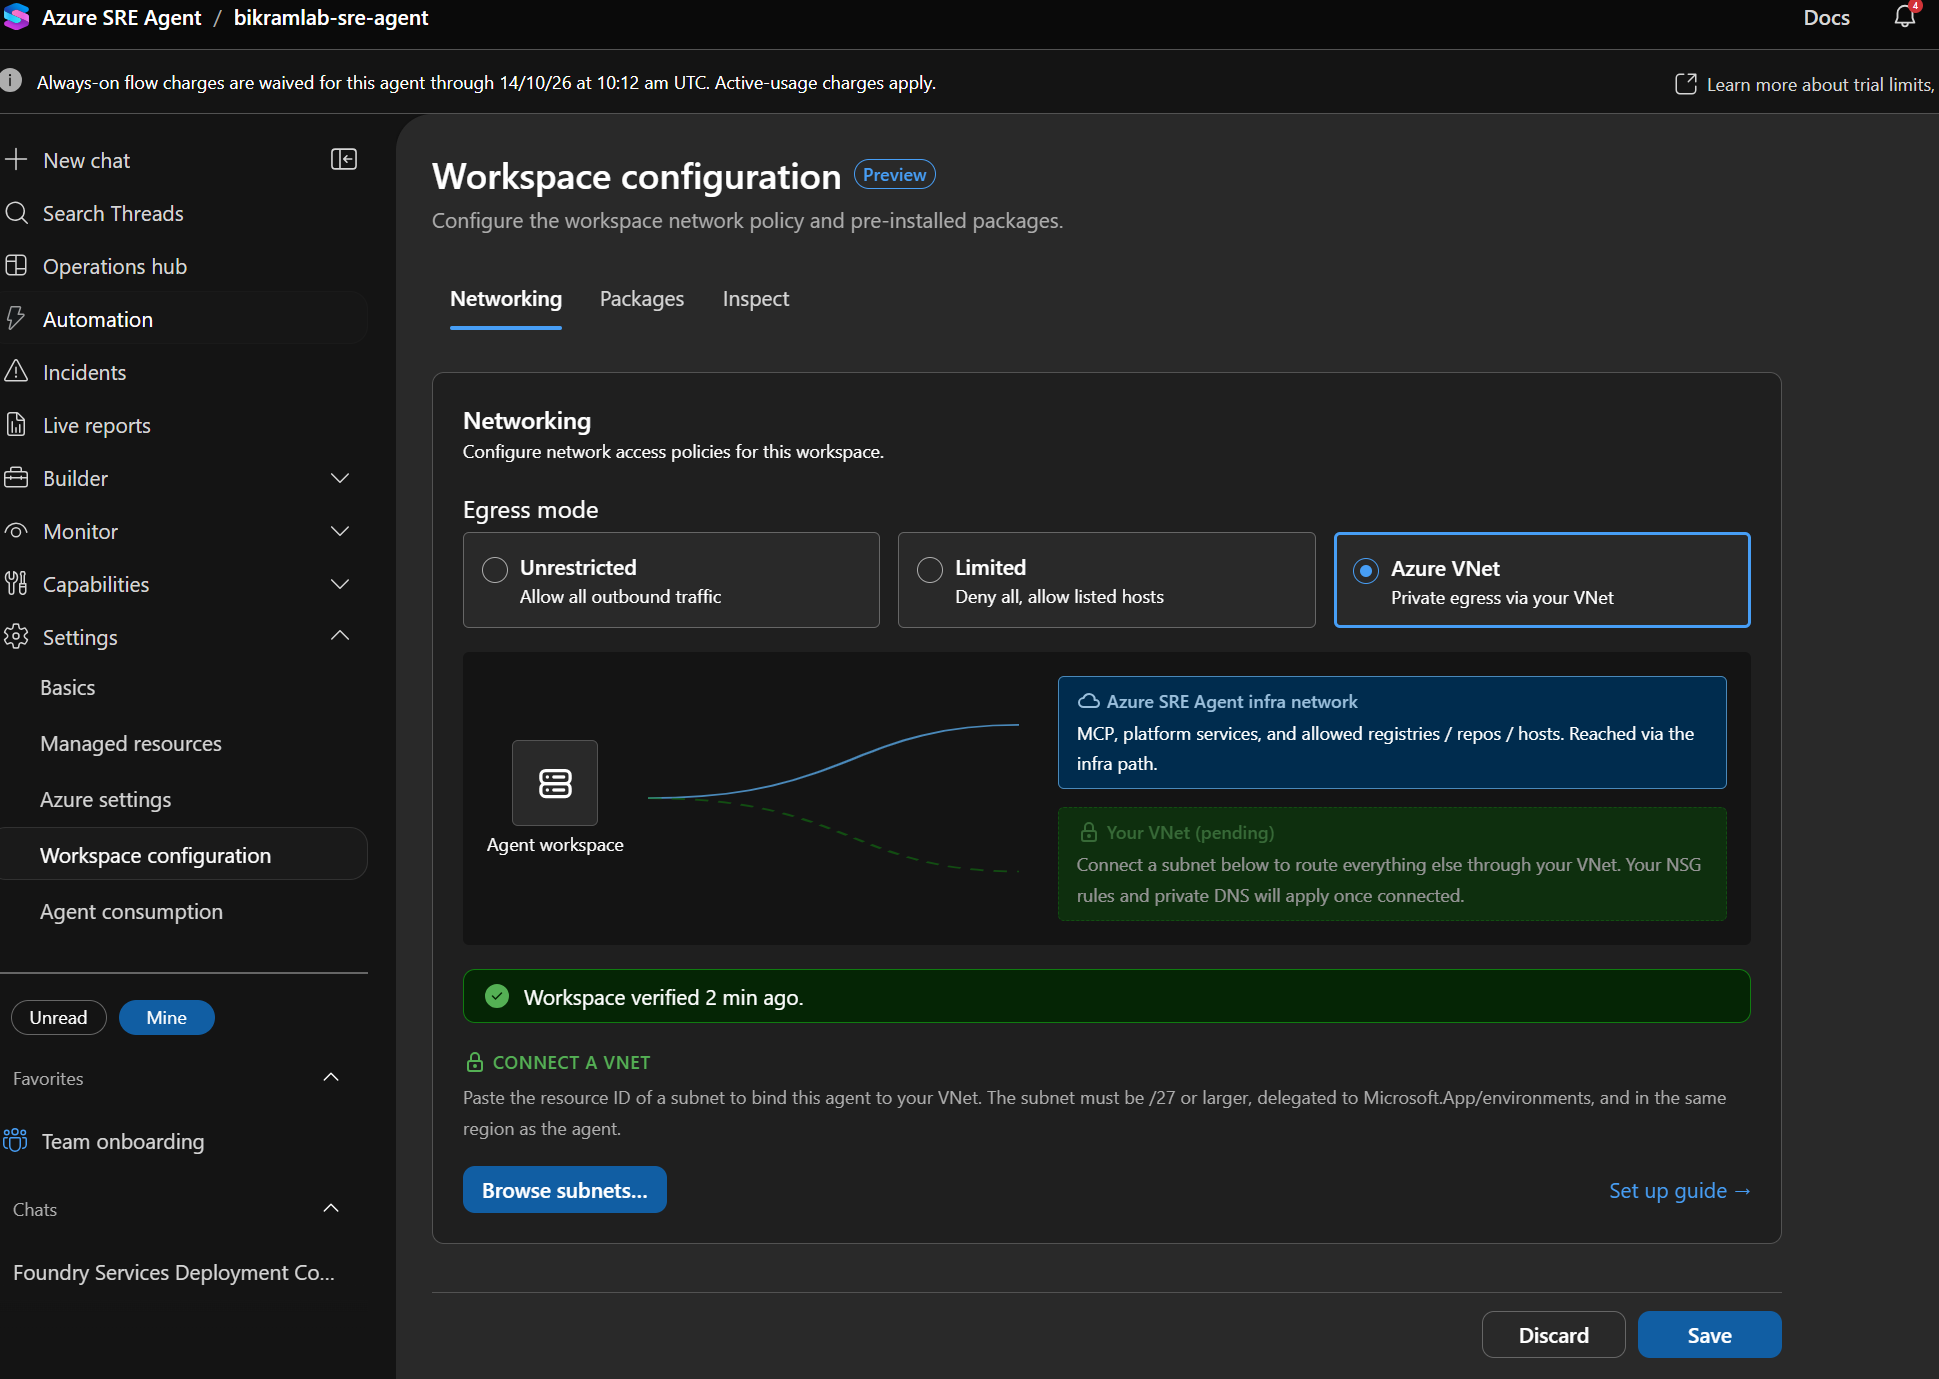Click the info icon in trial banner
This screenshot has height=1379, width=1939.
point(11,81)
